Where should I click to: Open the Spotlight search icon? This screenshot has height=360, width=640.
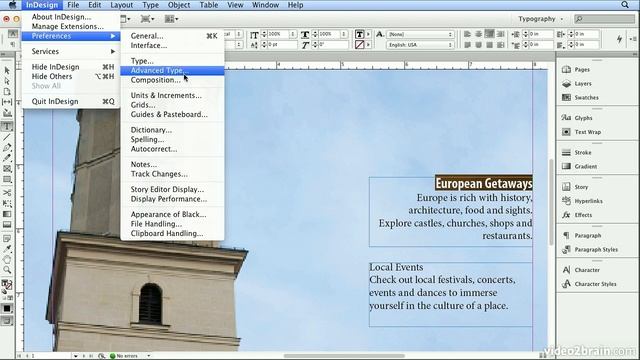pos(625,5)
